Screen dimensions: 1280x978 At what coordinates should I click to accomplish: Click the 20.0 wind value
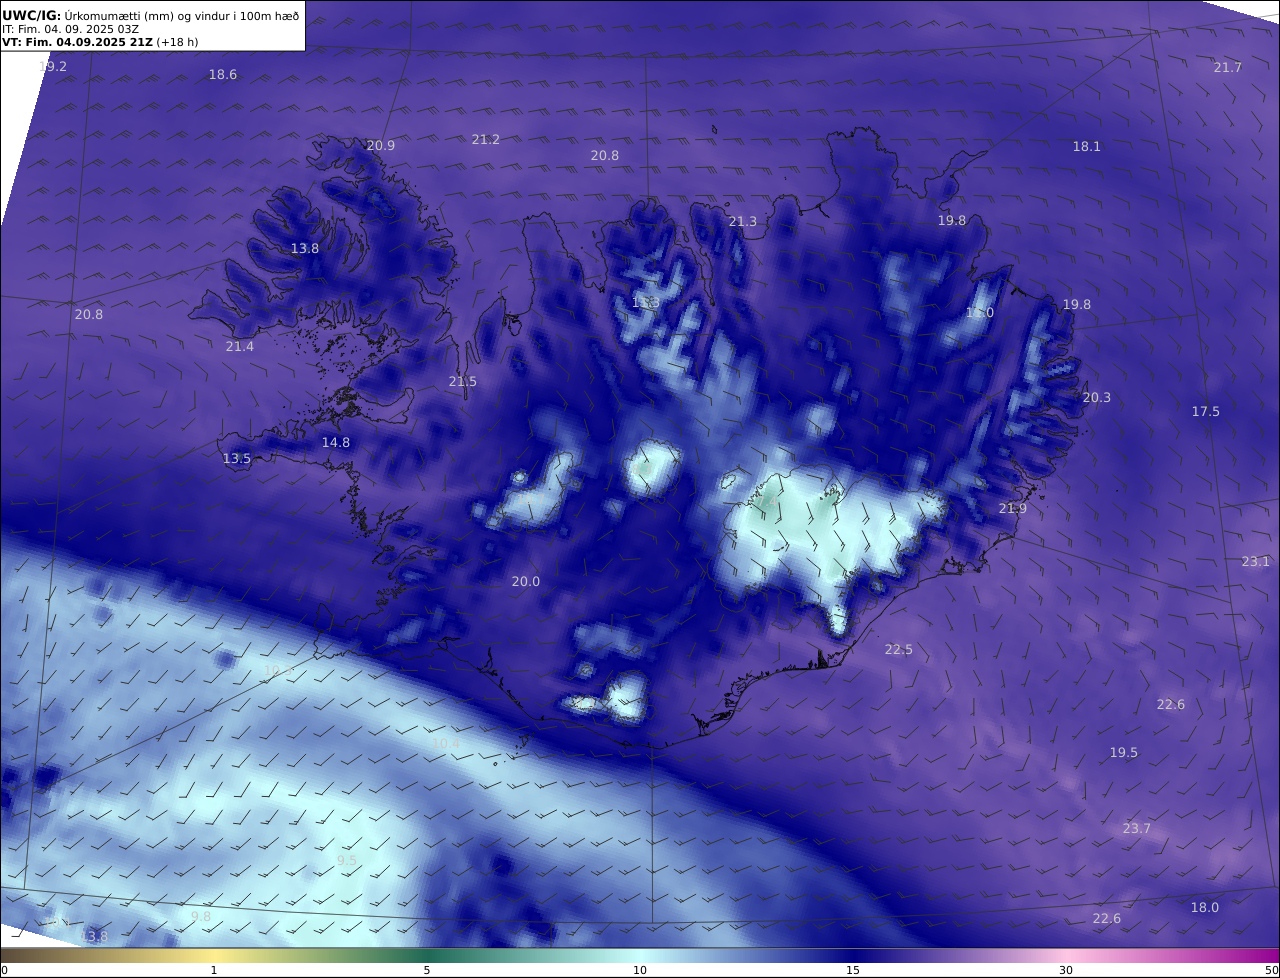pyautogui.click(x=525, y=582)
